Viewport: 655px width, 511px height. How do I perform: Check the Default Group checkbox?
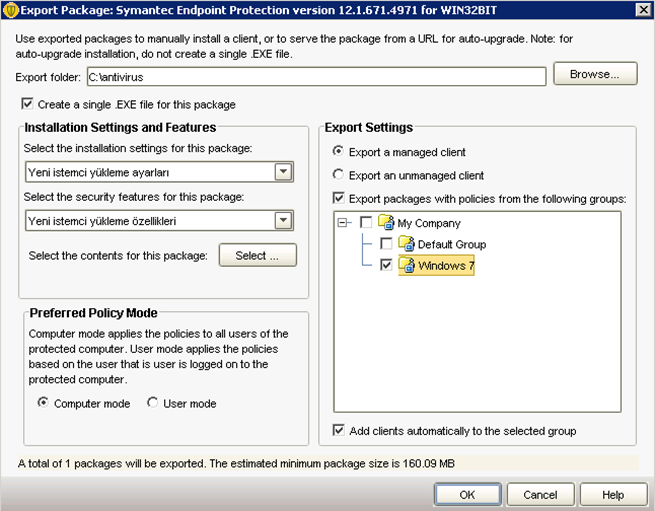coord(386,243)
